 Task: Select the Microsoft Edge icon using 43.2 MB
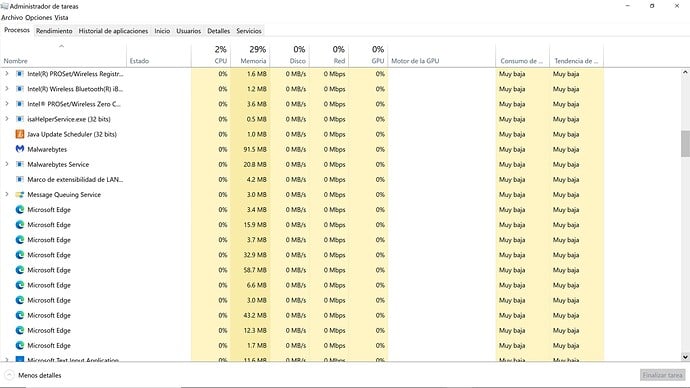(x=20, y=315)
